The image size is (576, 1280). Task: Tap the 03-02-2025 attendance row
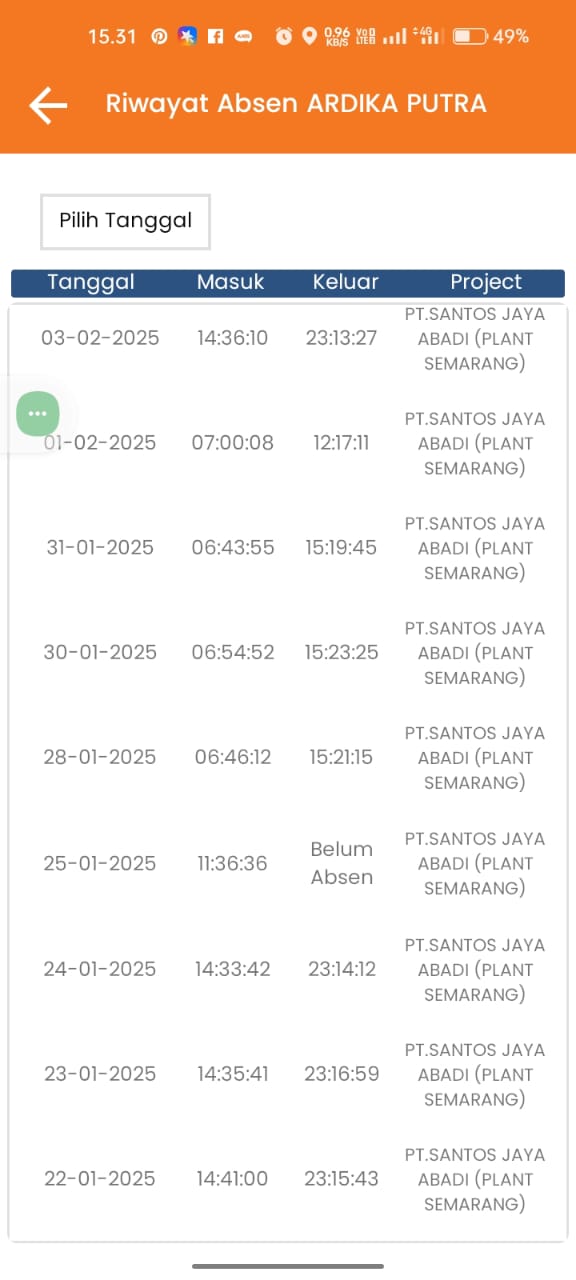pyautogui.click(x=288, y=338)
